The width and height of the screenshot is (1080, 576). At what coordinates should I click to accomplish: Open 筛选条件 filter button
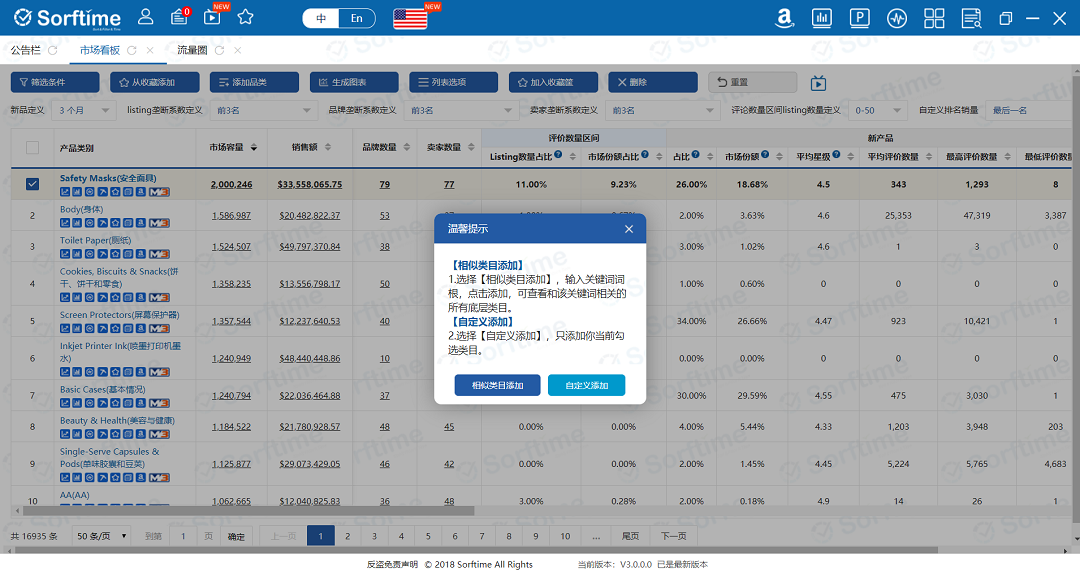coord(55,82)
